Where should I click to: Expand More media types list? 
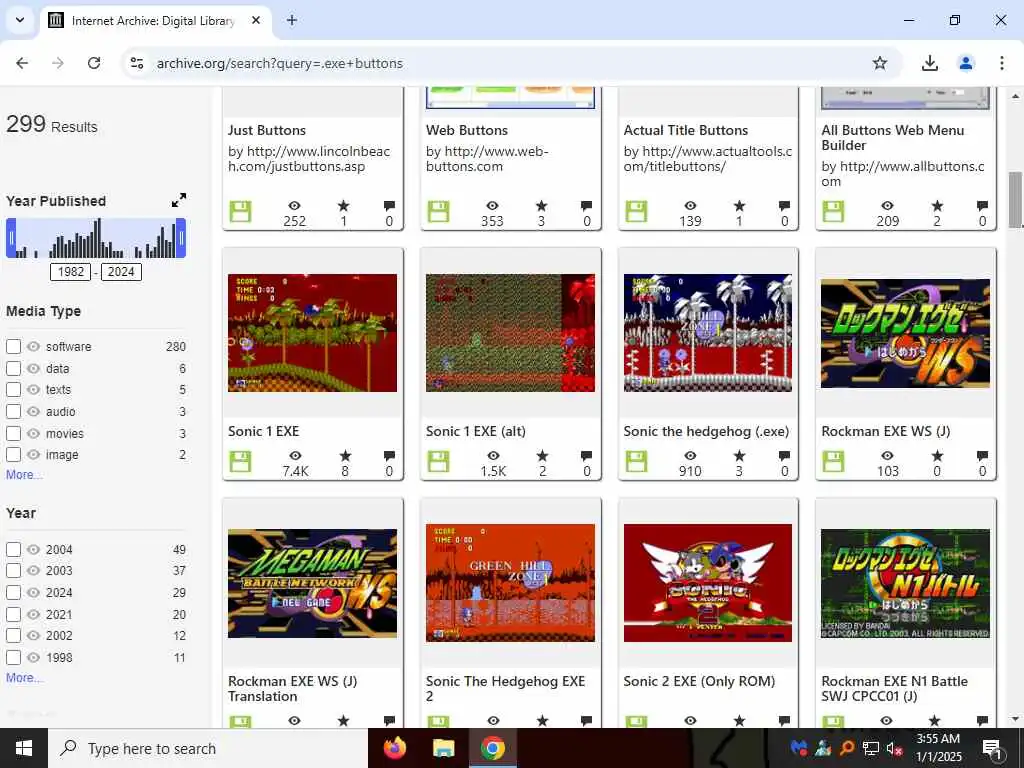tap(24, 475)
